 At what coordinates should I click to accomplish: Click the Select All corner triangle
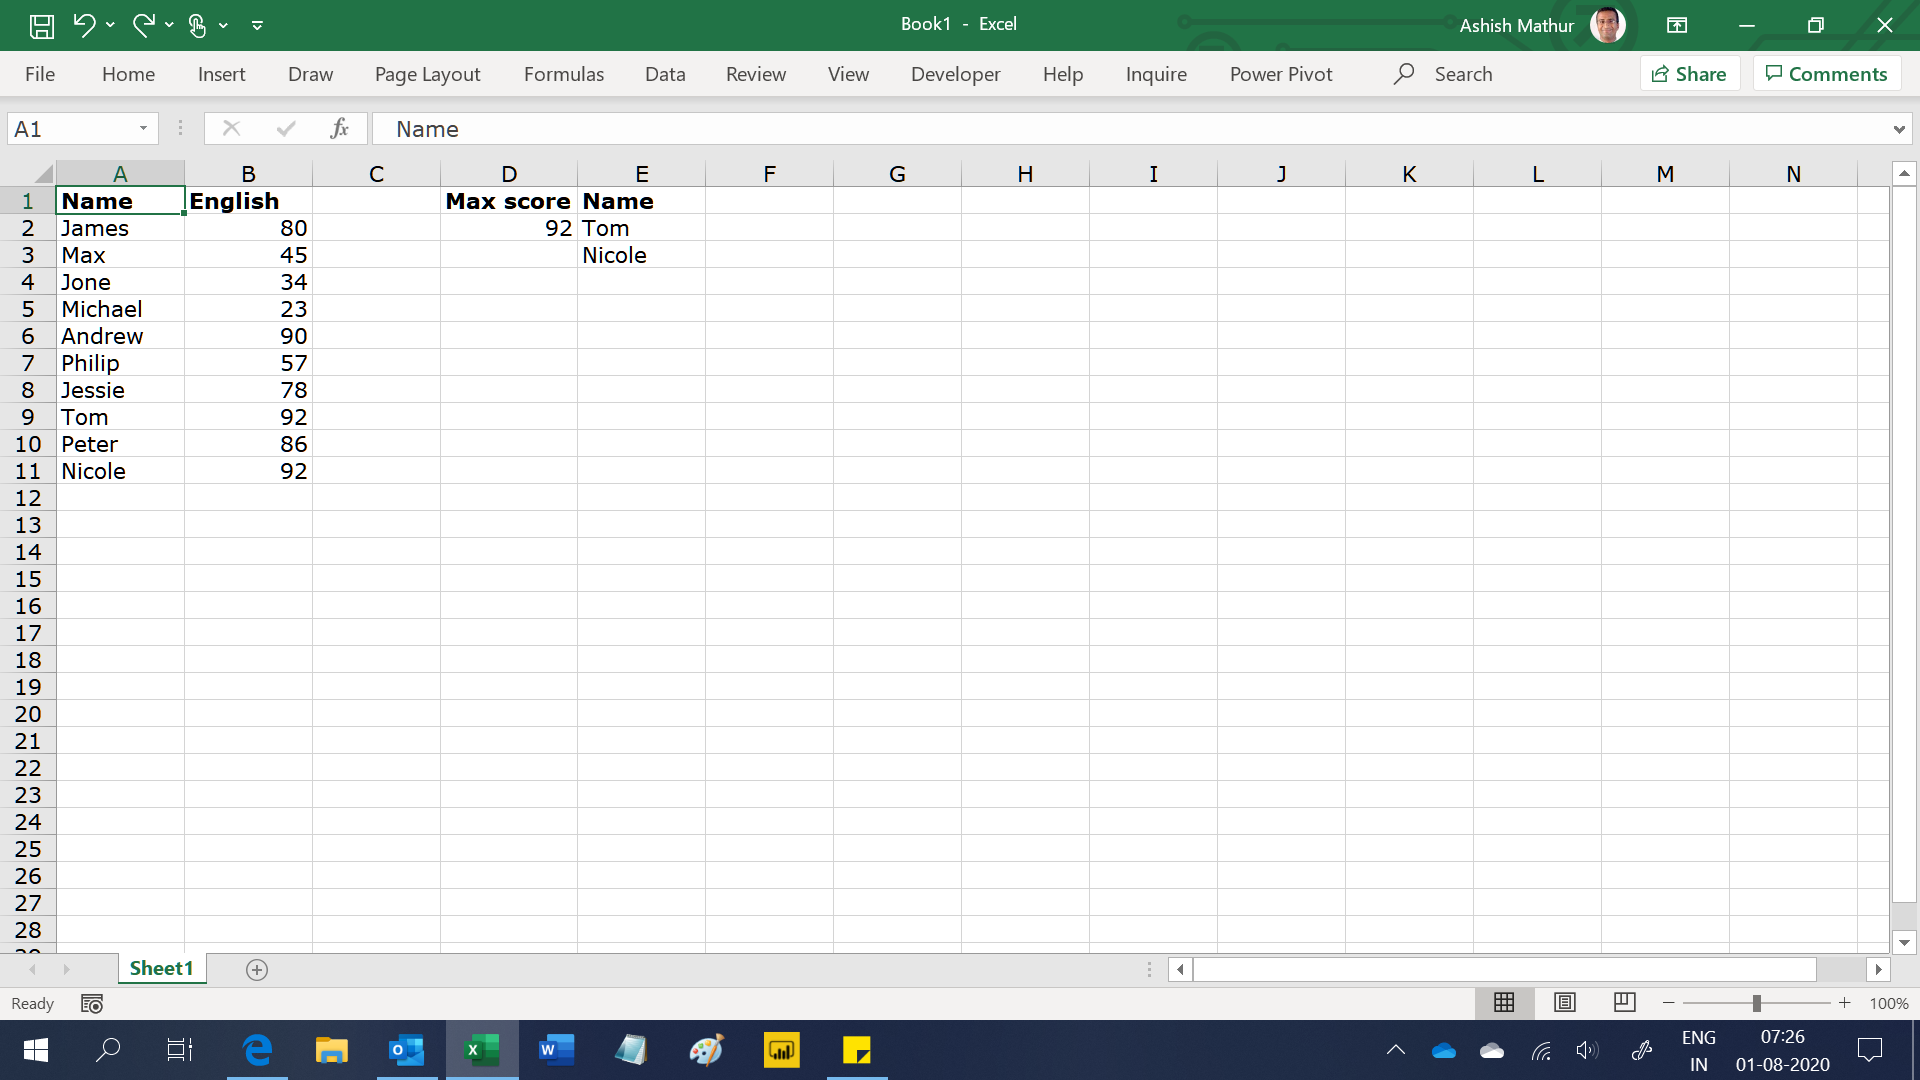(x=42, y=174)
